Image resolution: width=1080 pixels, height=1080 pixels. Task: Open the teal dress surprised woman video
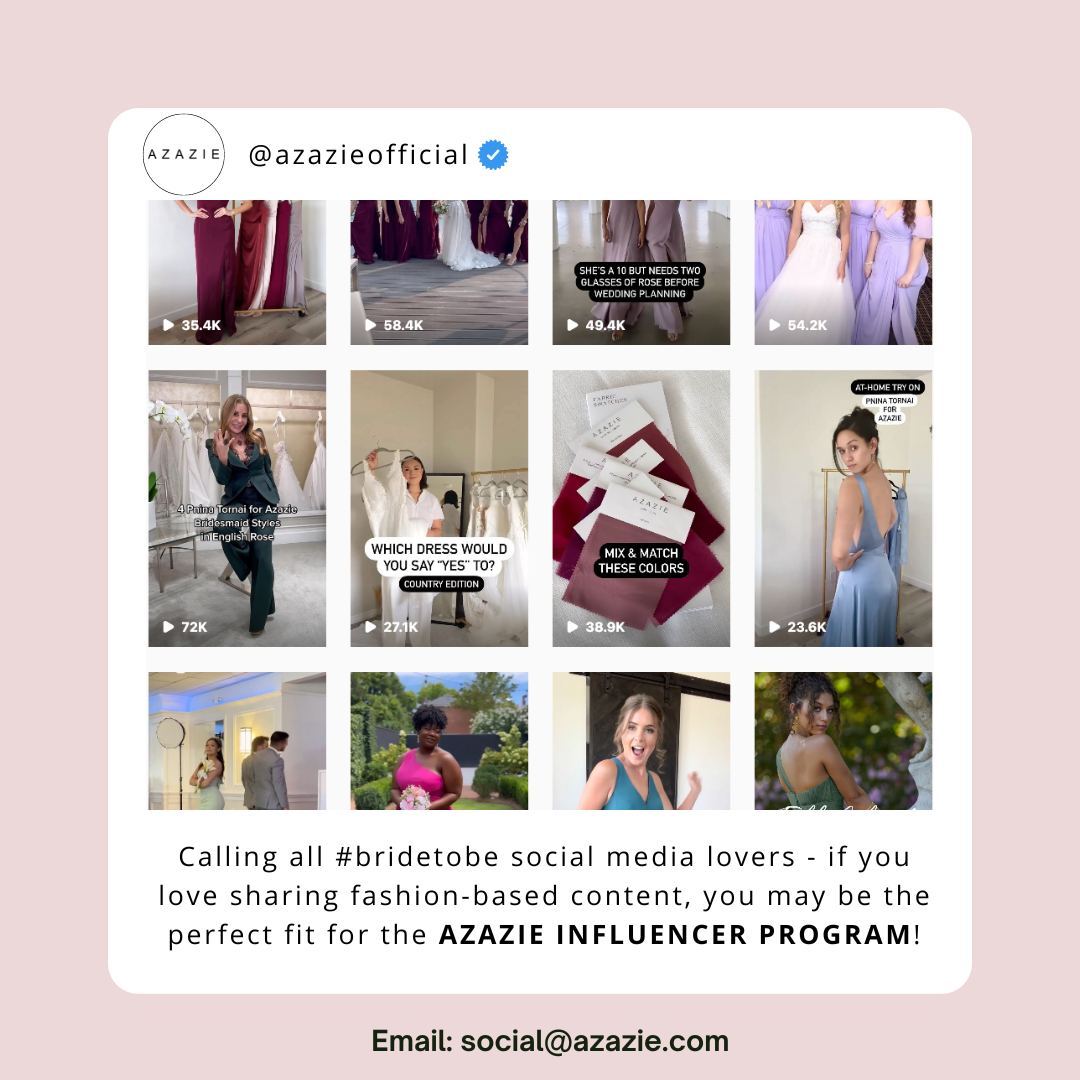pyautogui.click(x=641, y=740)
